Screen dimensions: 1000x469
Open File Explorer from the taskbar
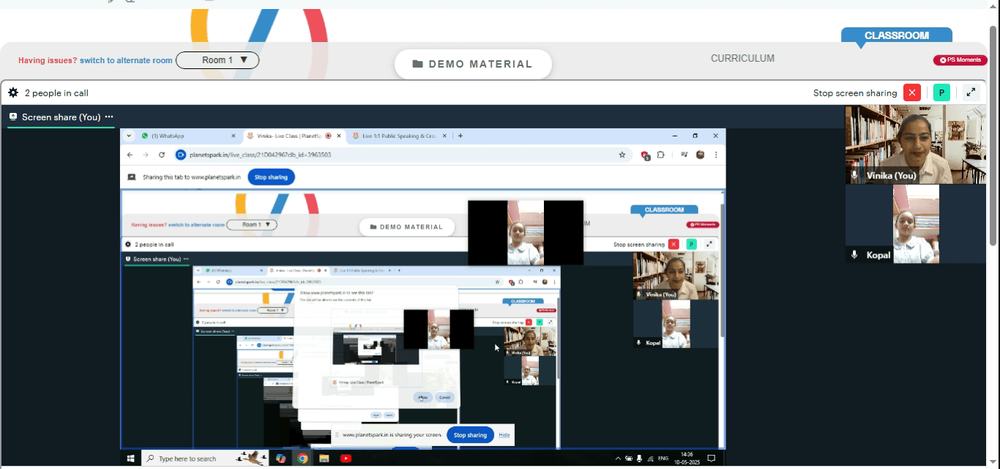click(324, 458)
